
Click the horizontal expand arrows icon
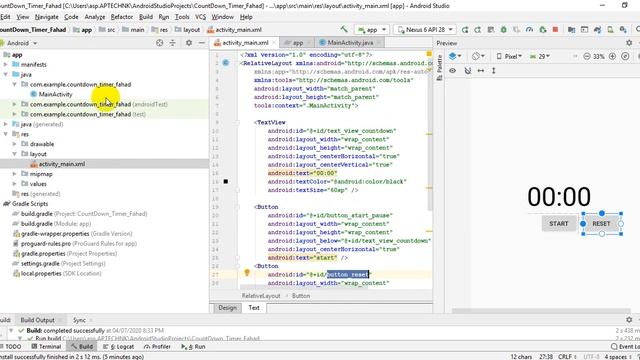(x=481, y=71)
